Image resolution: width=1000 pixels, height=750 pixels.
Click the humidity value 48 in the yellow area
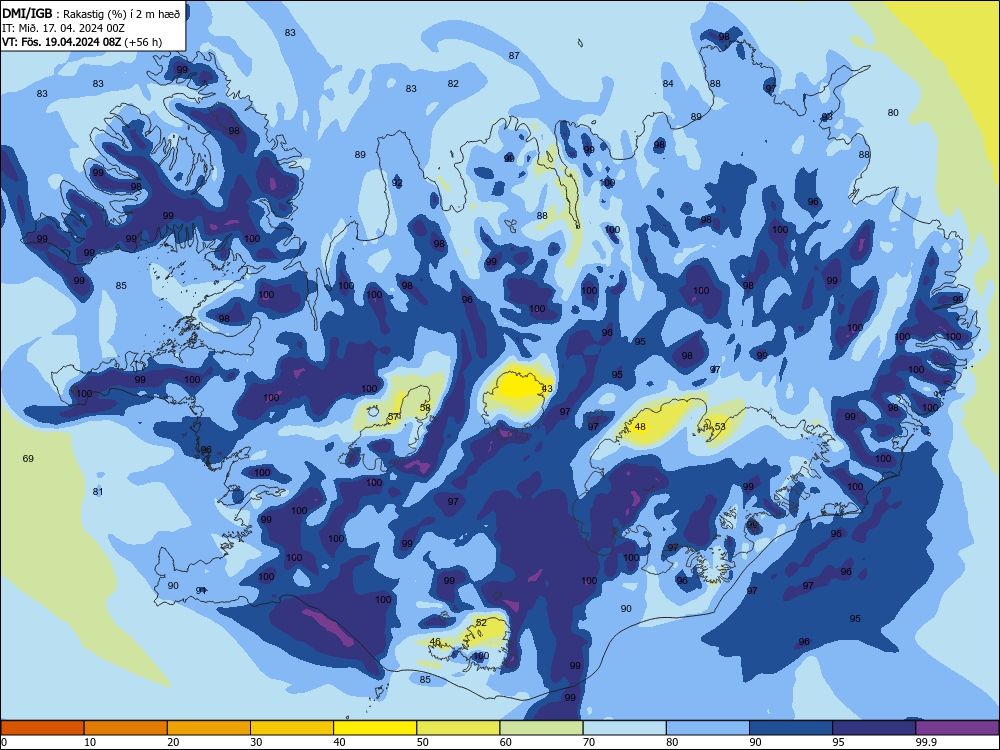pos(640,427)
